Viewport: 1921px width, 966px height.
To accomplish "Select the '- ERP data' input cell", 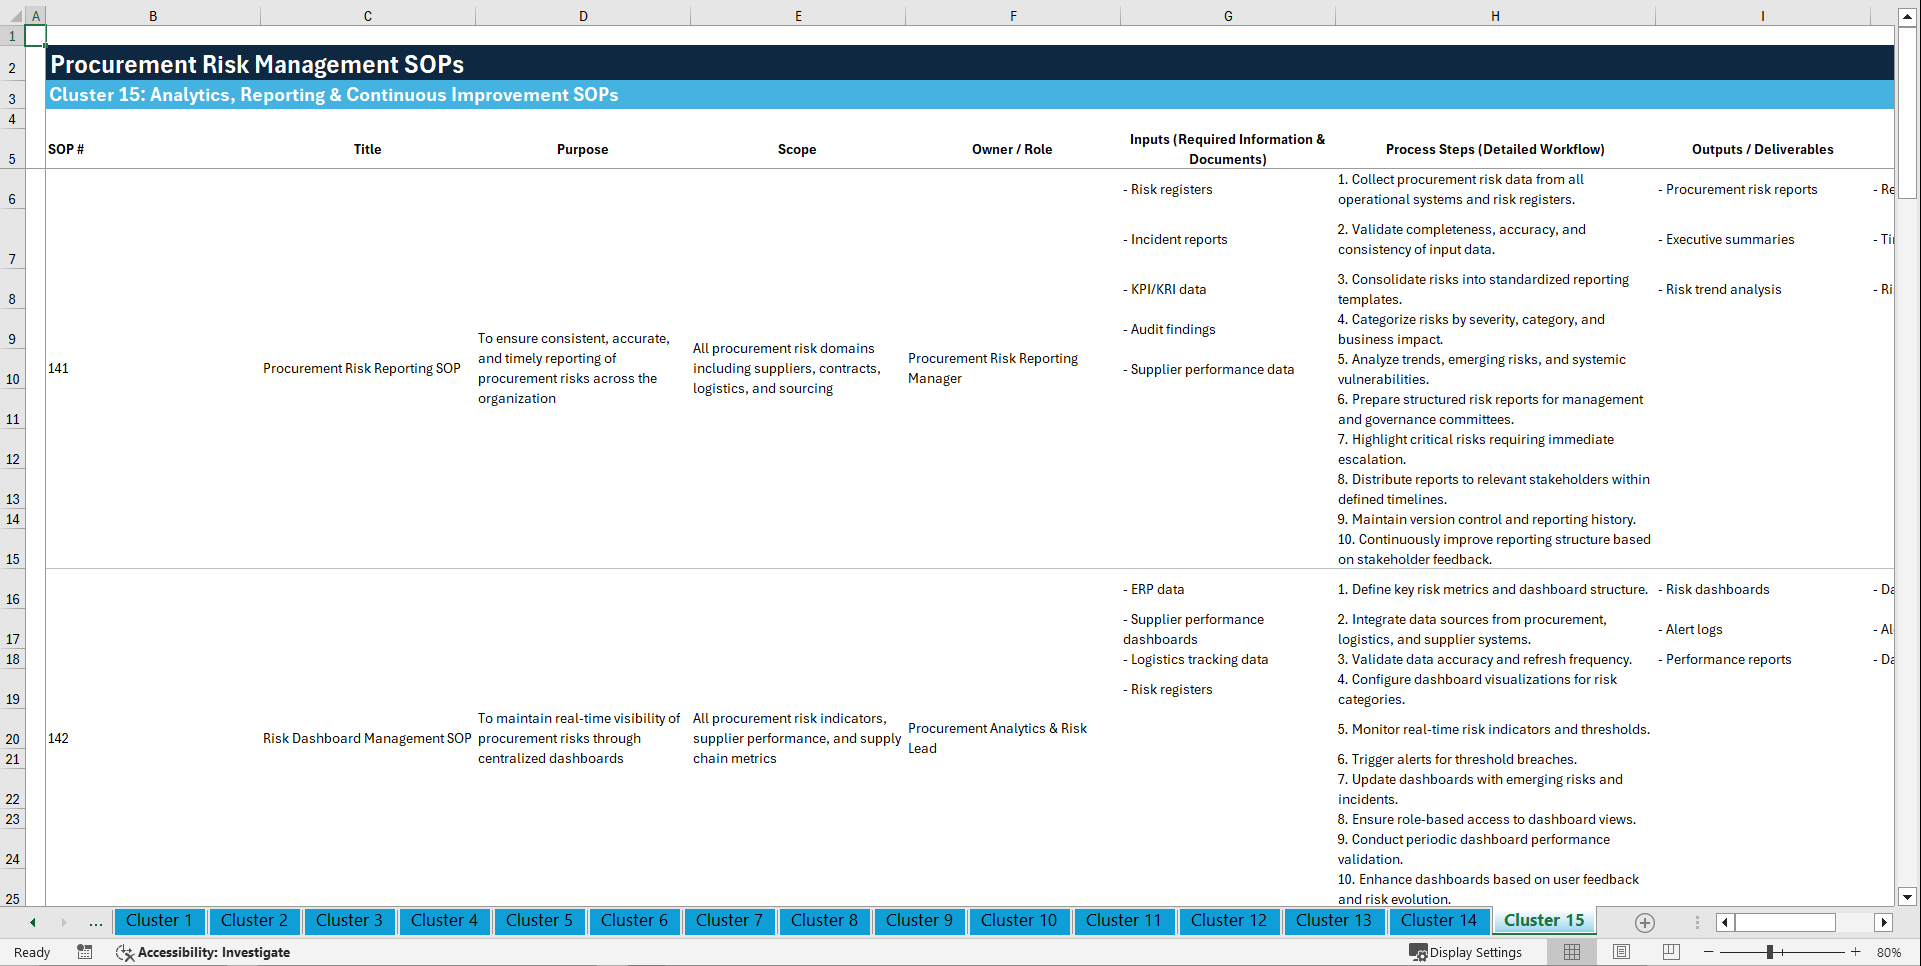I will coord(1228,589).
